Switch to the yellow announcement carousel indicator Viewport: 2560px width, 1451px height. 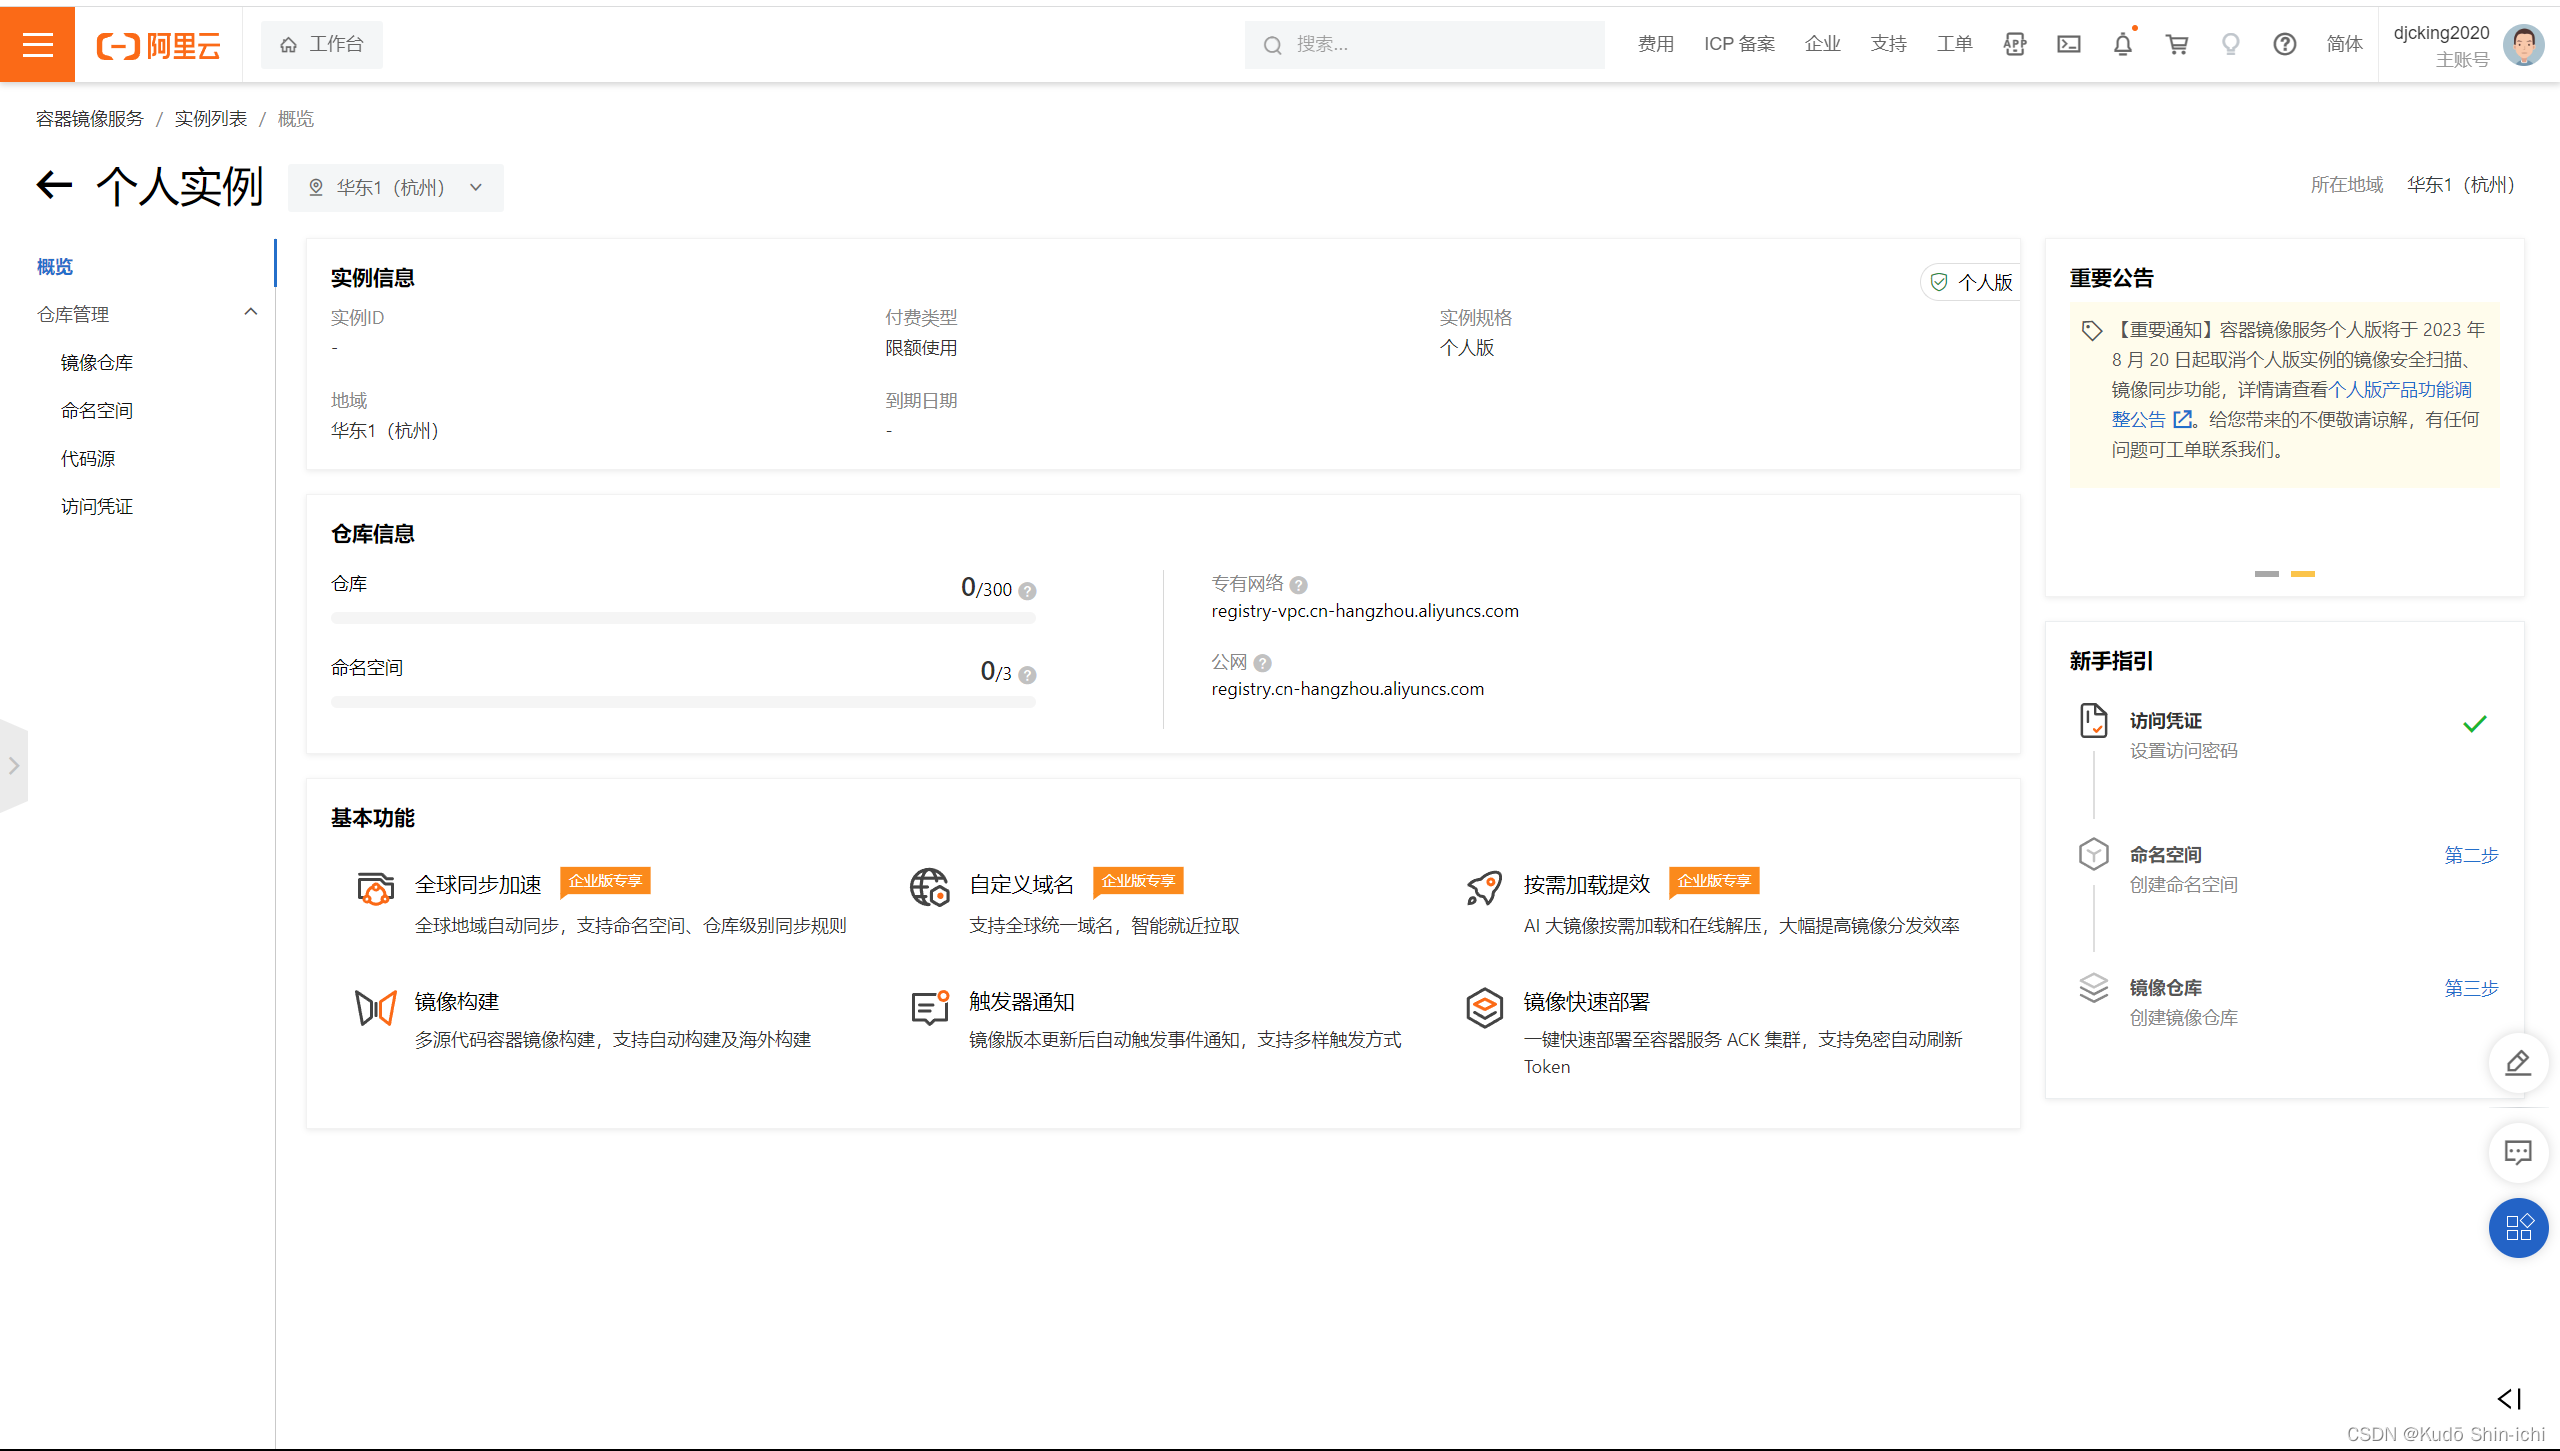tap(2303, 574)
